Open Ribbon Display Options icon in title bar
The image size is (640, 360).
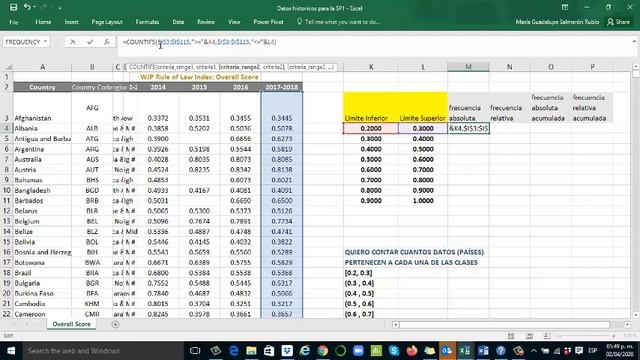tap(565, 7)
